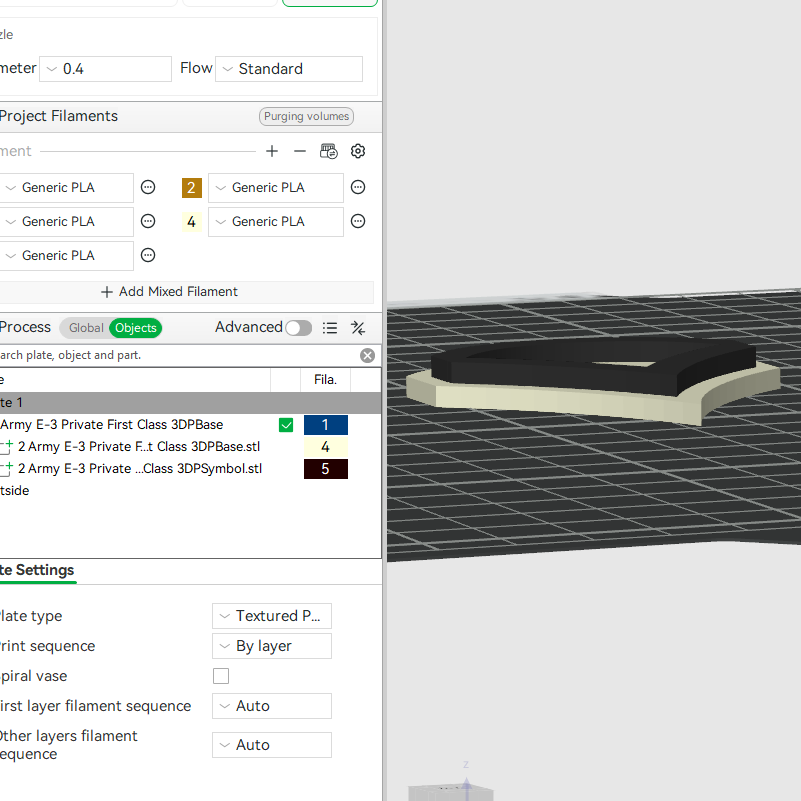Image resolution: width=801 pixels, height=801 pixels.
Task: Remove a filament with the minus icon
Action: tap(300, 151)
